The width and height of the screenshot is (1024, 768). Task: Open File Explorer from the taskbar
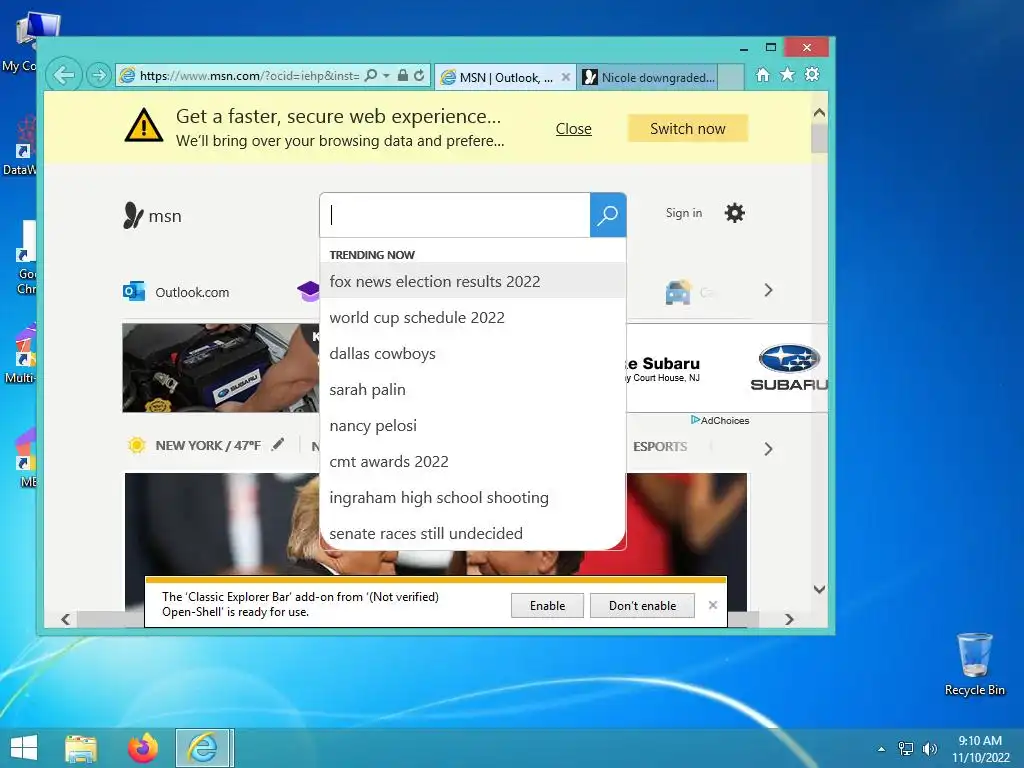tap(81, 748)
